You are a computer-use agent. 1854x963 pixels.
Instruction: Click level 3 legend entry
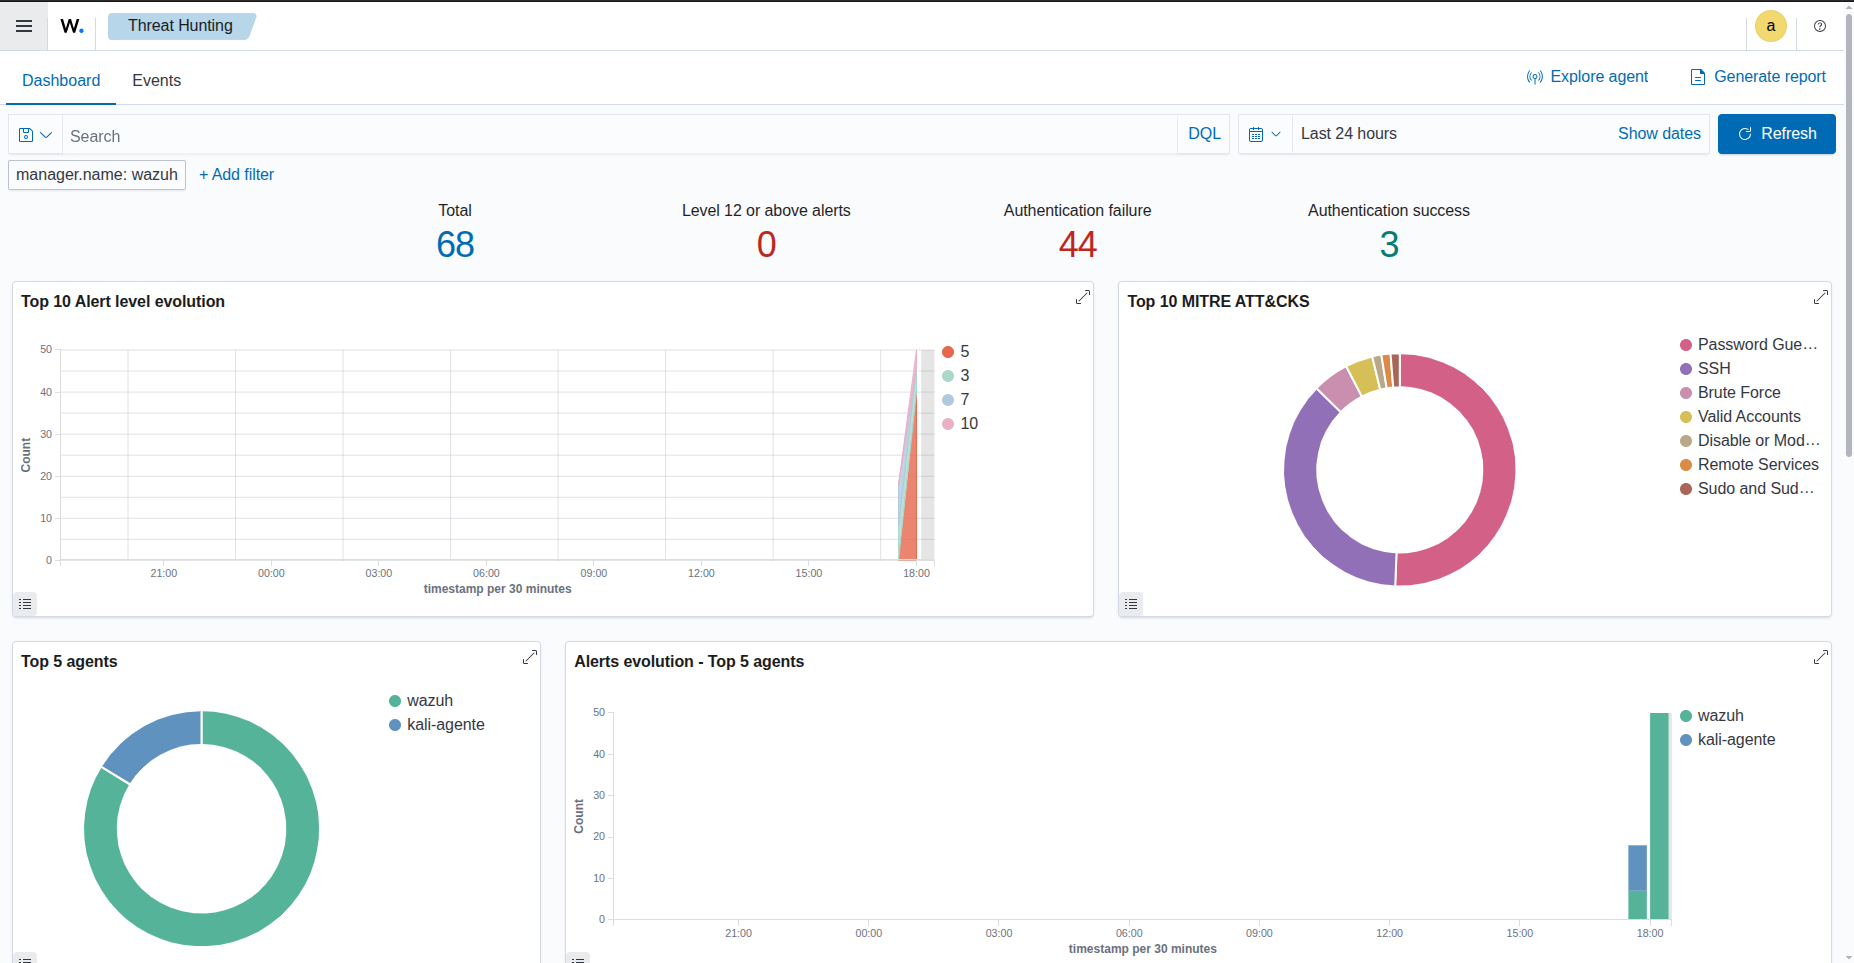tap(956, 376)
